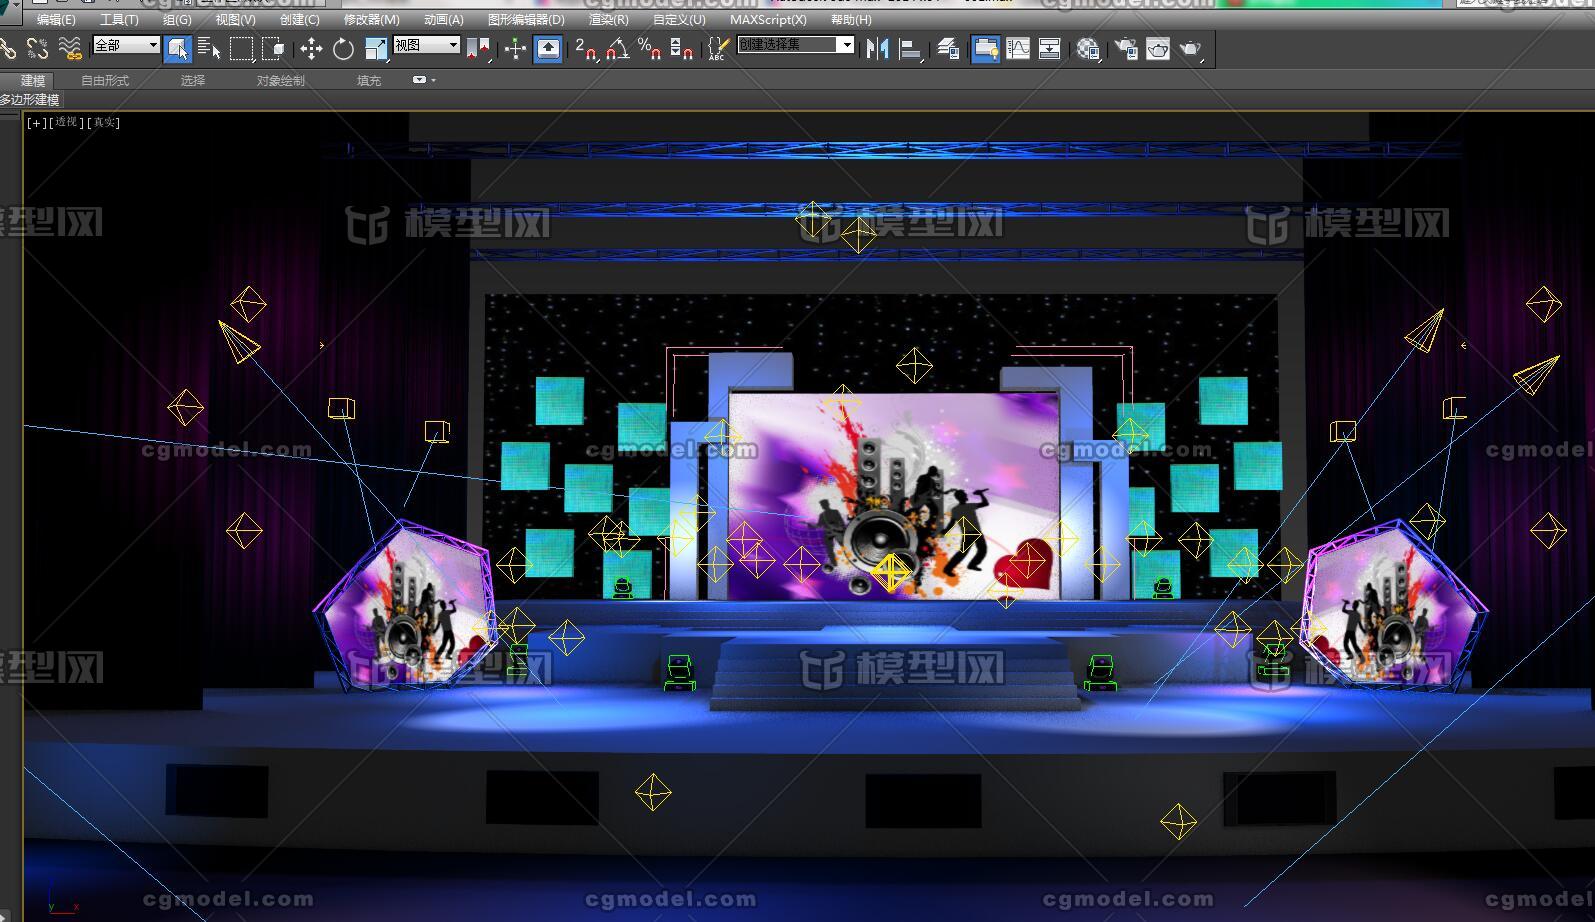Open the Manage Layers dialog
Image resolution: width=1595 pixels, height=922 pixels.
click(949, 48)
